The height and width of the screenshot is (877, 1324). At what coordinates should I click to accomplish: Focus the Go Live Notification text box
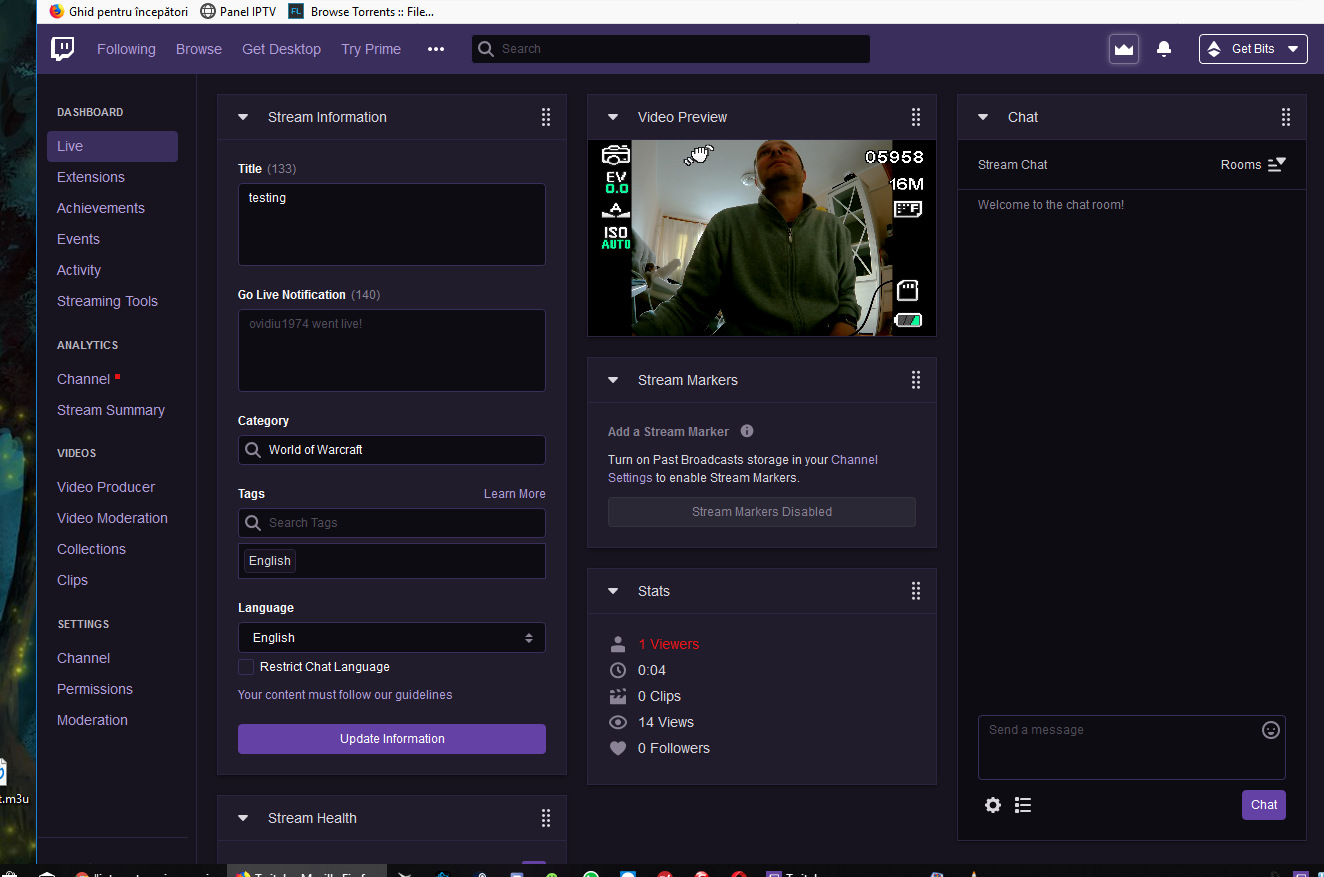[392, 350]
